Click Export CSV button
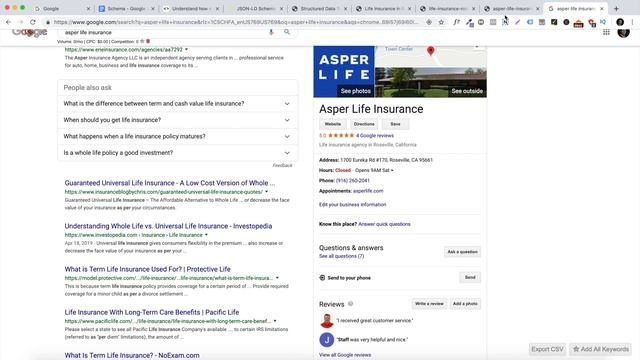The height and width of the screenshot is (360, 640). coord(547,349)
